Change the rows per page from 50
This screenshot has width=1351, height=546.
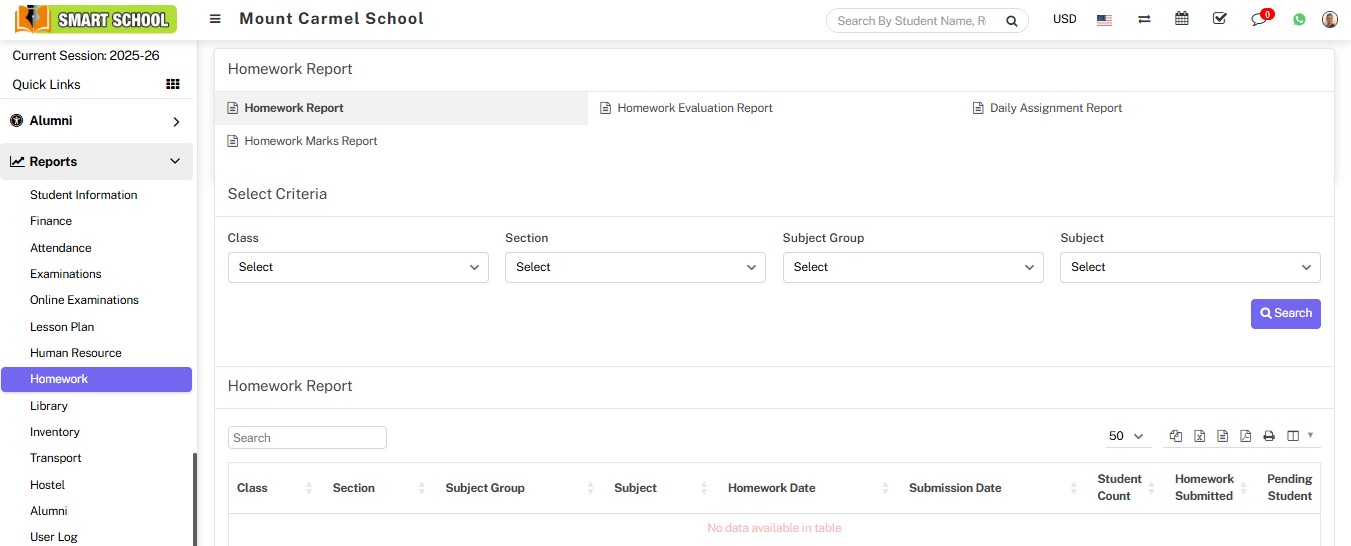click(1125, 436)
